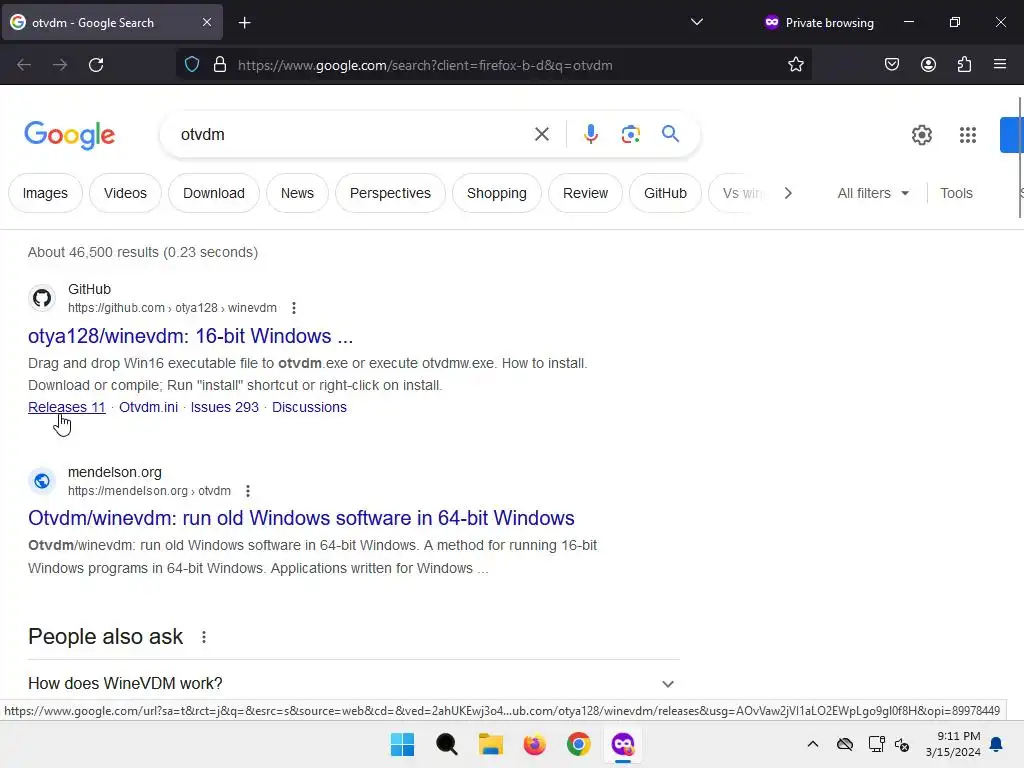Open the Discussions sitelink

(x=310, y=407)
